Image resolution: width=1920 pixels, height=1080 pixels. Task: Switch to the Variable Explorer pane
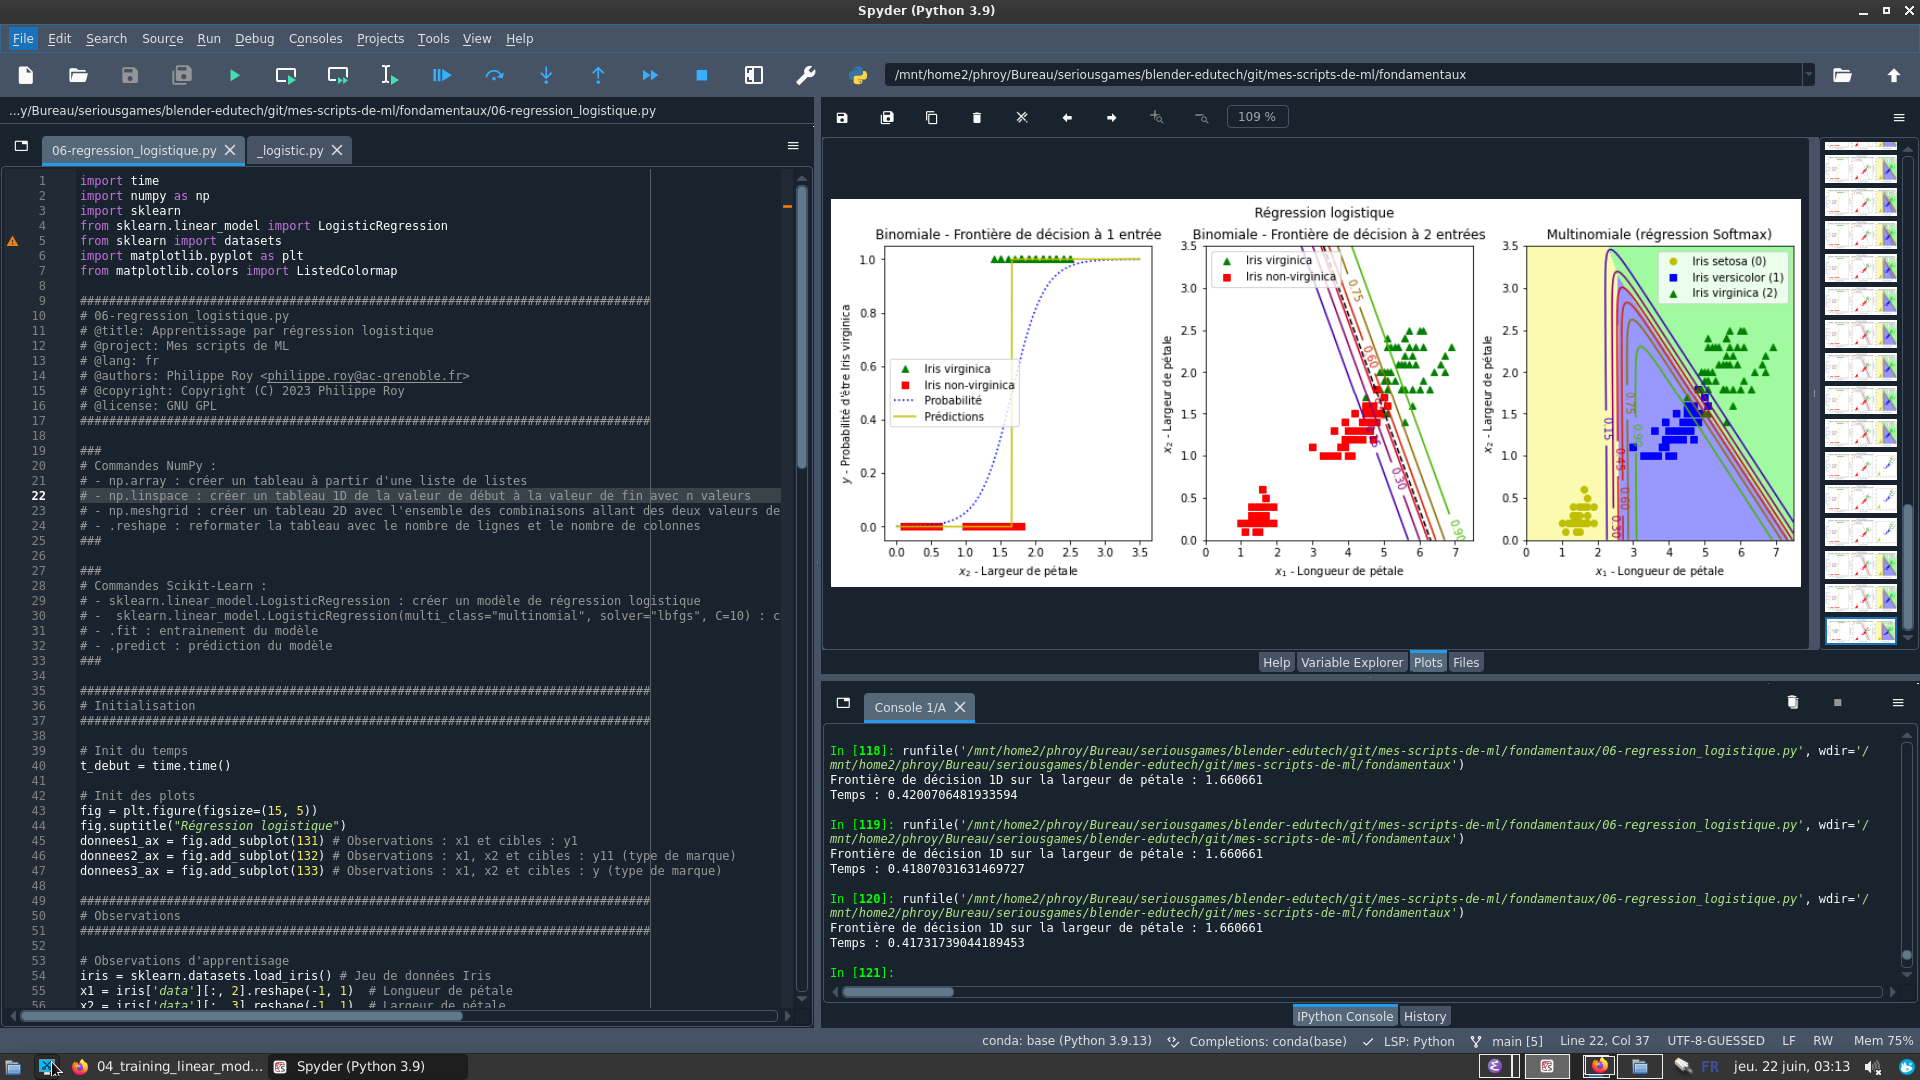(x=1352, y=663)
